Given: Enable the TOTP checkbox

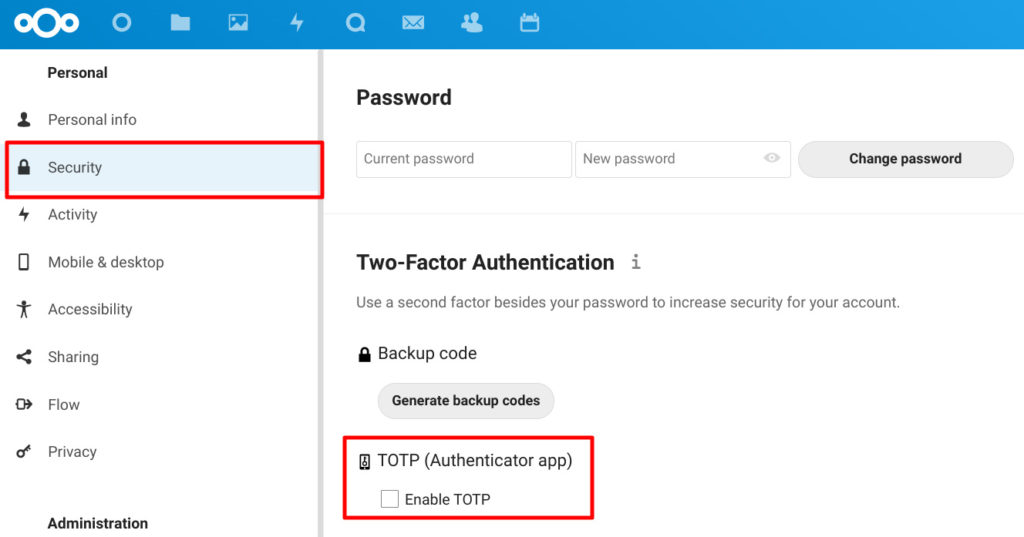Looking at the screenshot, I should tap(390, 499).
